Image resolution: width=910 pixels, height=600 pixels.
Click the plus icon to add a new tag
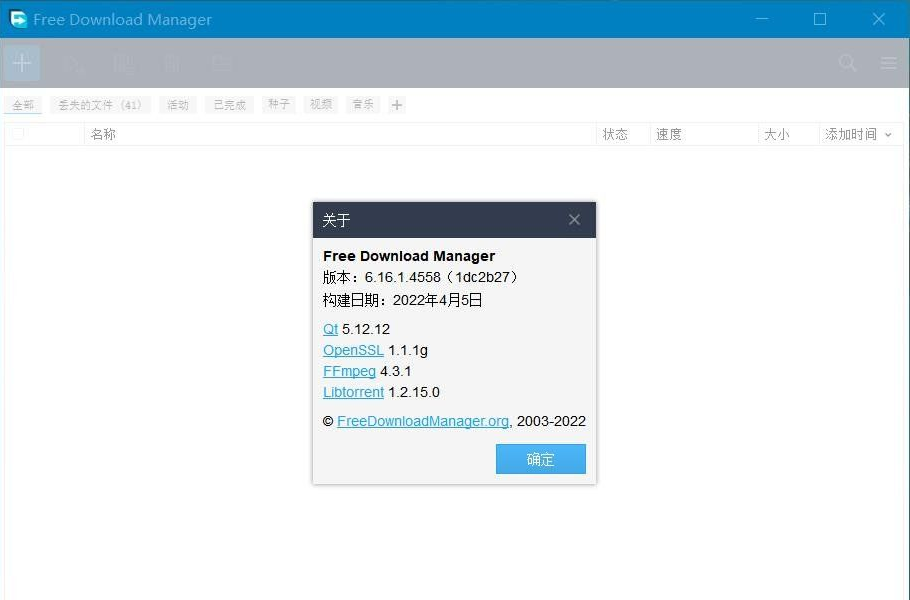coord(396,104)
